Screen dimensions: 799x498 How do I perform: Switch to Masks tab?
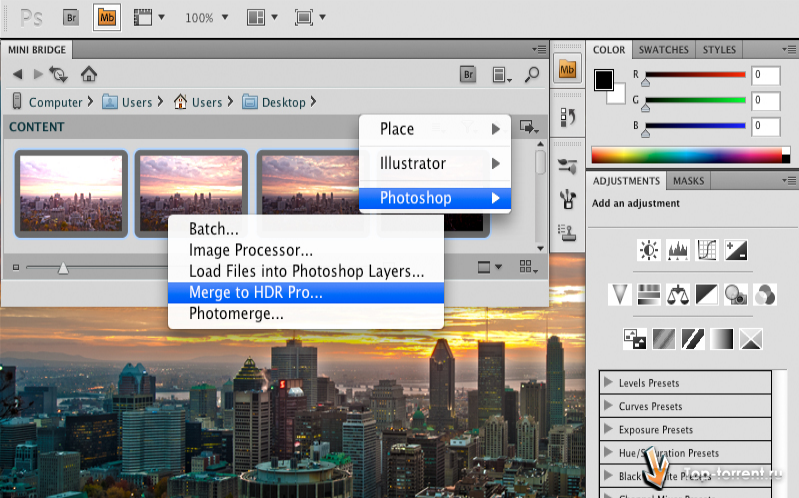688,181
